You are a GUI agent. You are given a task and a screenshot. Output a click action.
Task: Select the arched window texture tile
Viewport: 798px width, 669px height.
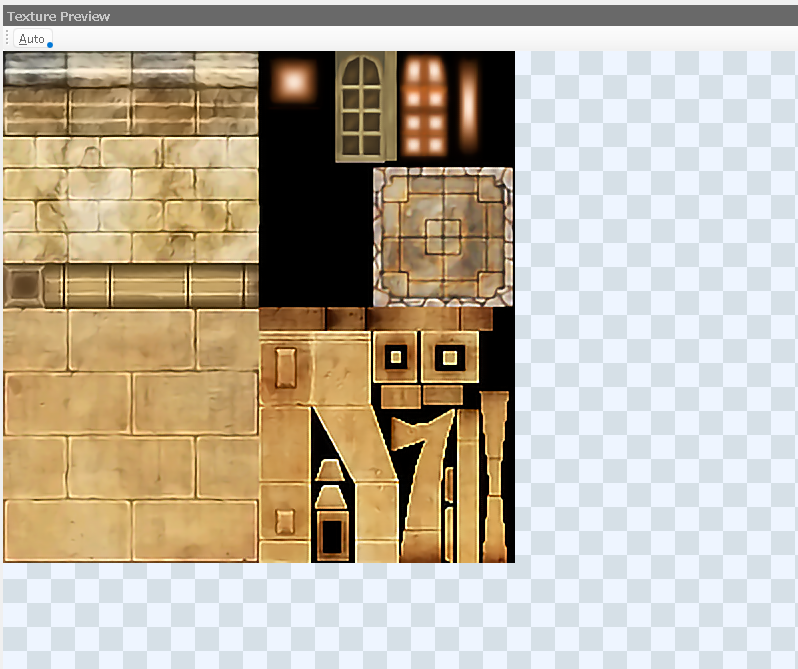(x=360, y=106)
